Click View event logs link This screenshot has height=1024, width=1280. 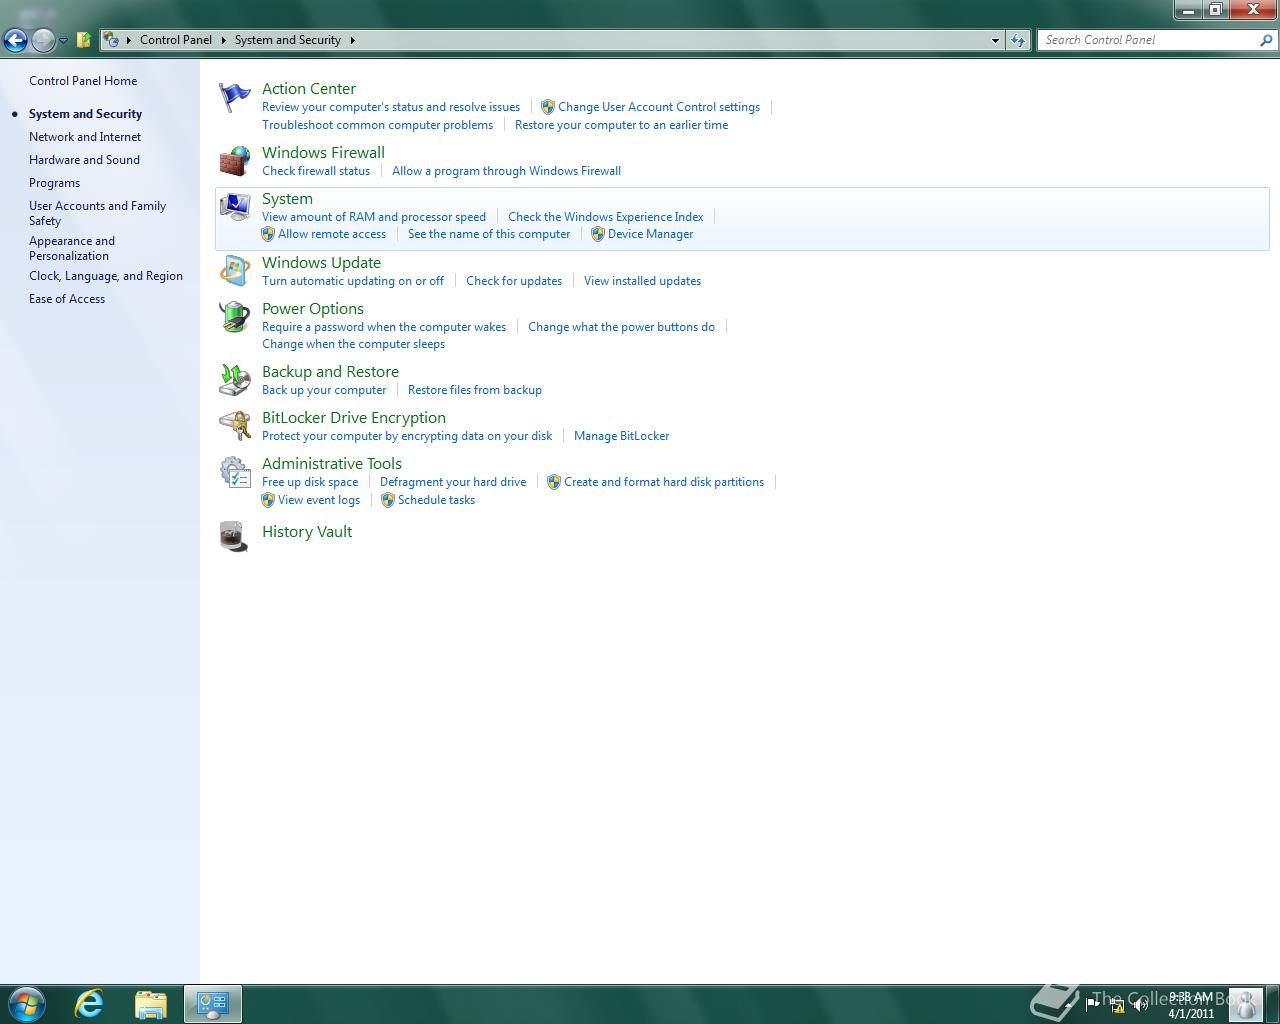319,500
